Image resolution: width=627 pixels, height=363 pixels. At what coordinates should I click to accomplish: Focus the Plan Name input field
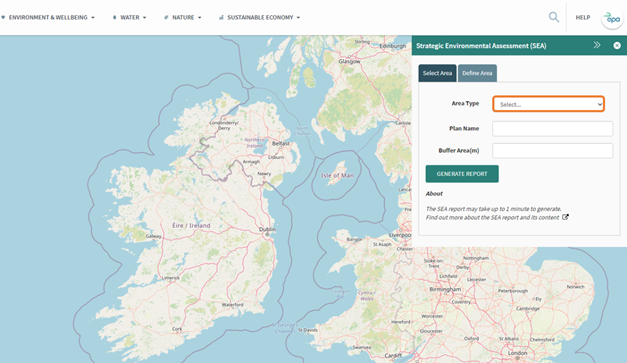pos(552,129)
